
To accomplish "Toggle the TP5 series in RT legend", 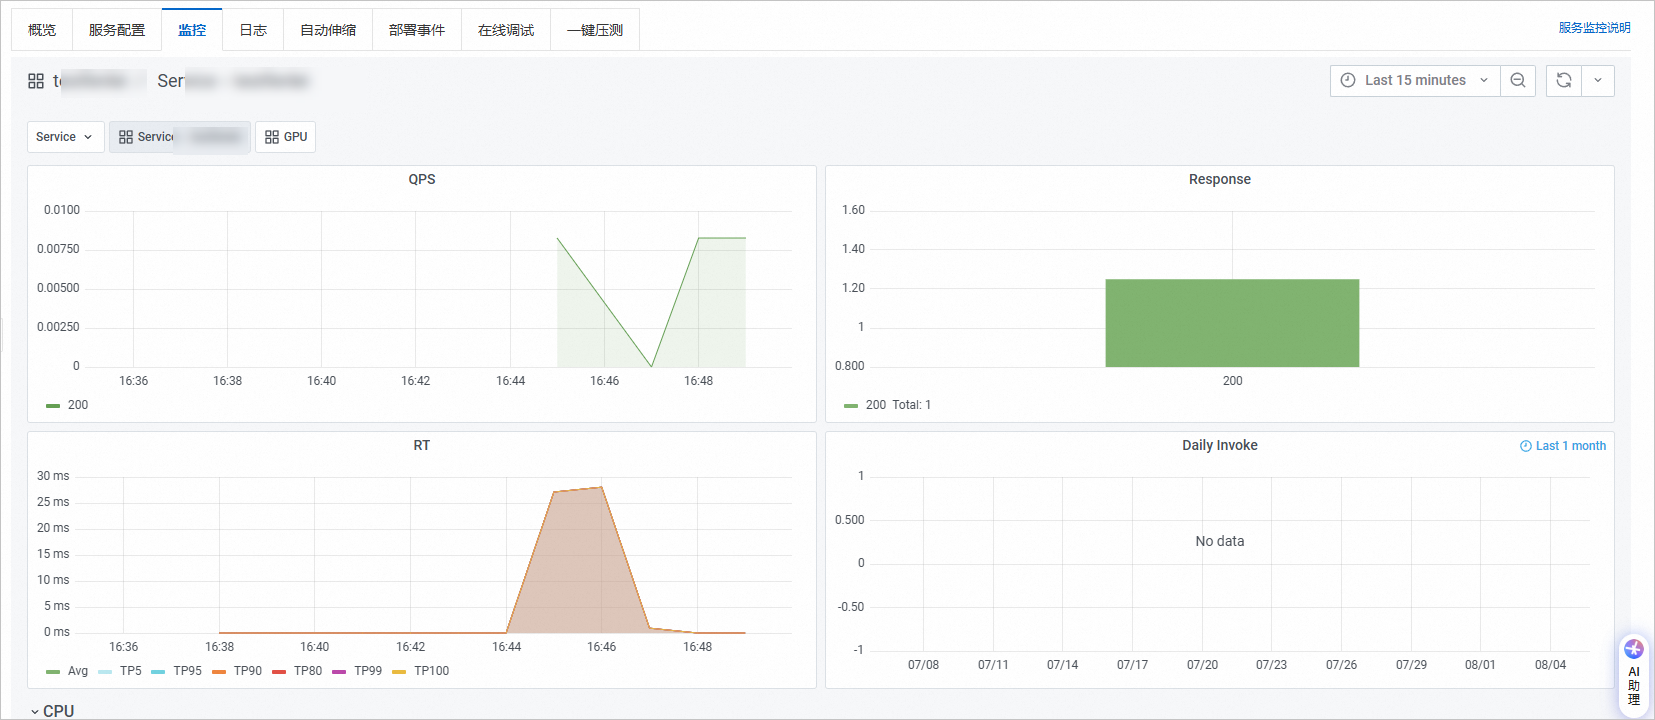I will point(120,671).
